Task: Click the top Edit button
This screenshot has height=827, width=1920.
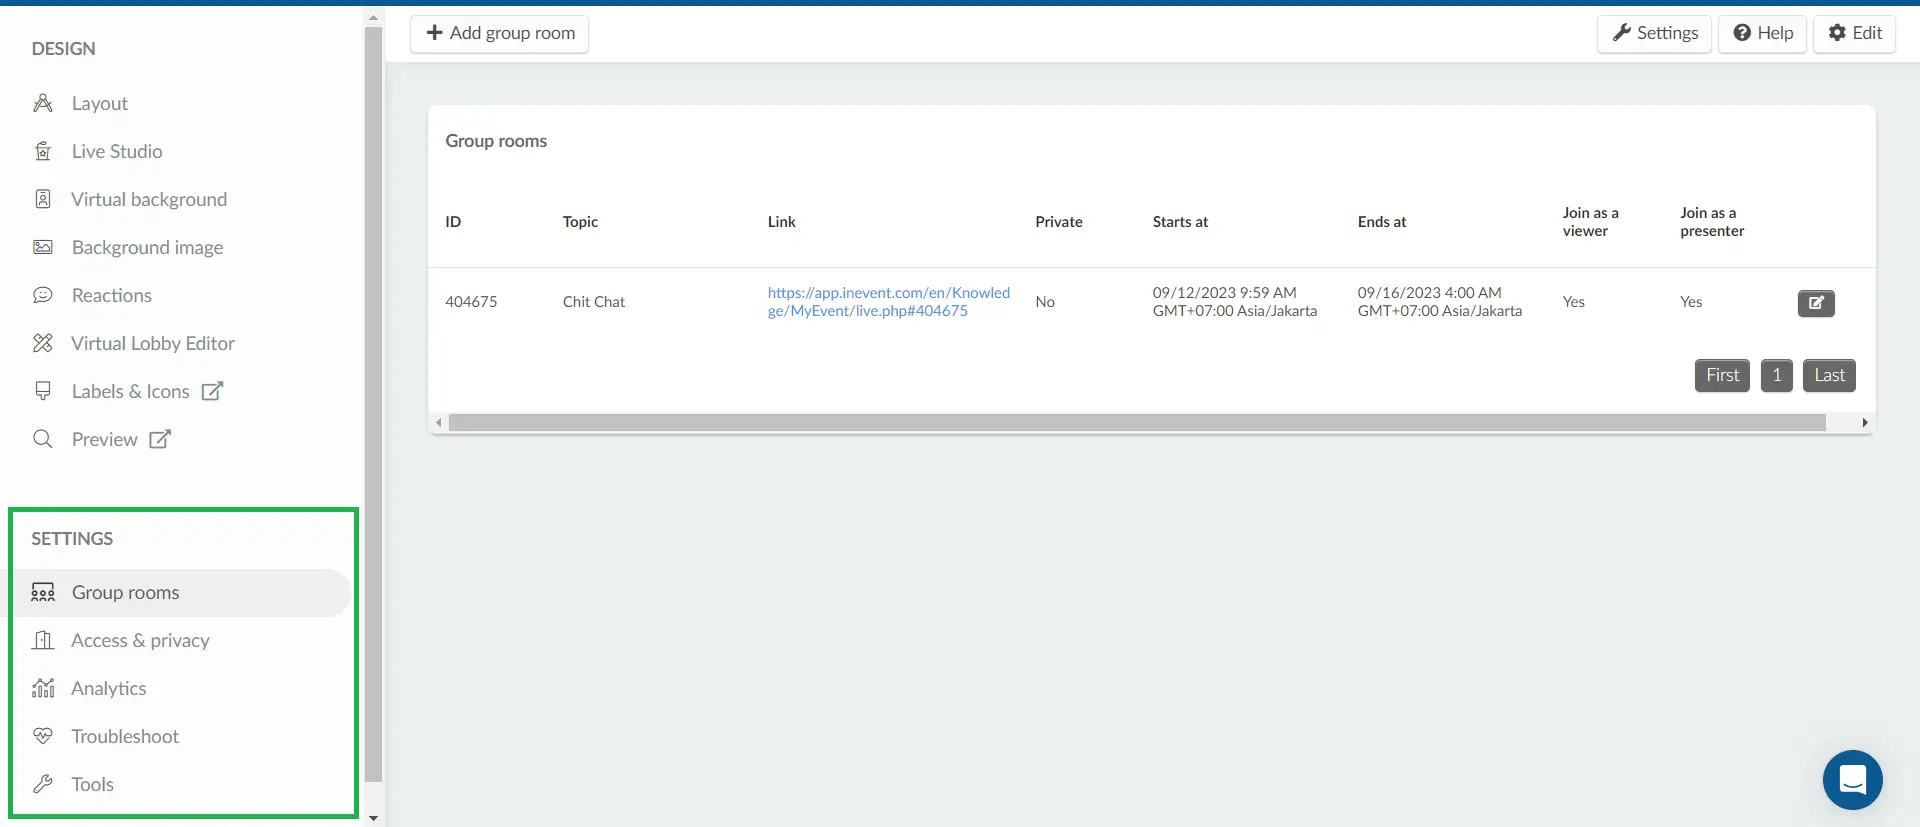Action: [1854, 33]
